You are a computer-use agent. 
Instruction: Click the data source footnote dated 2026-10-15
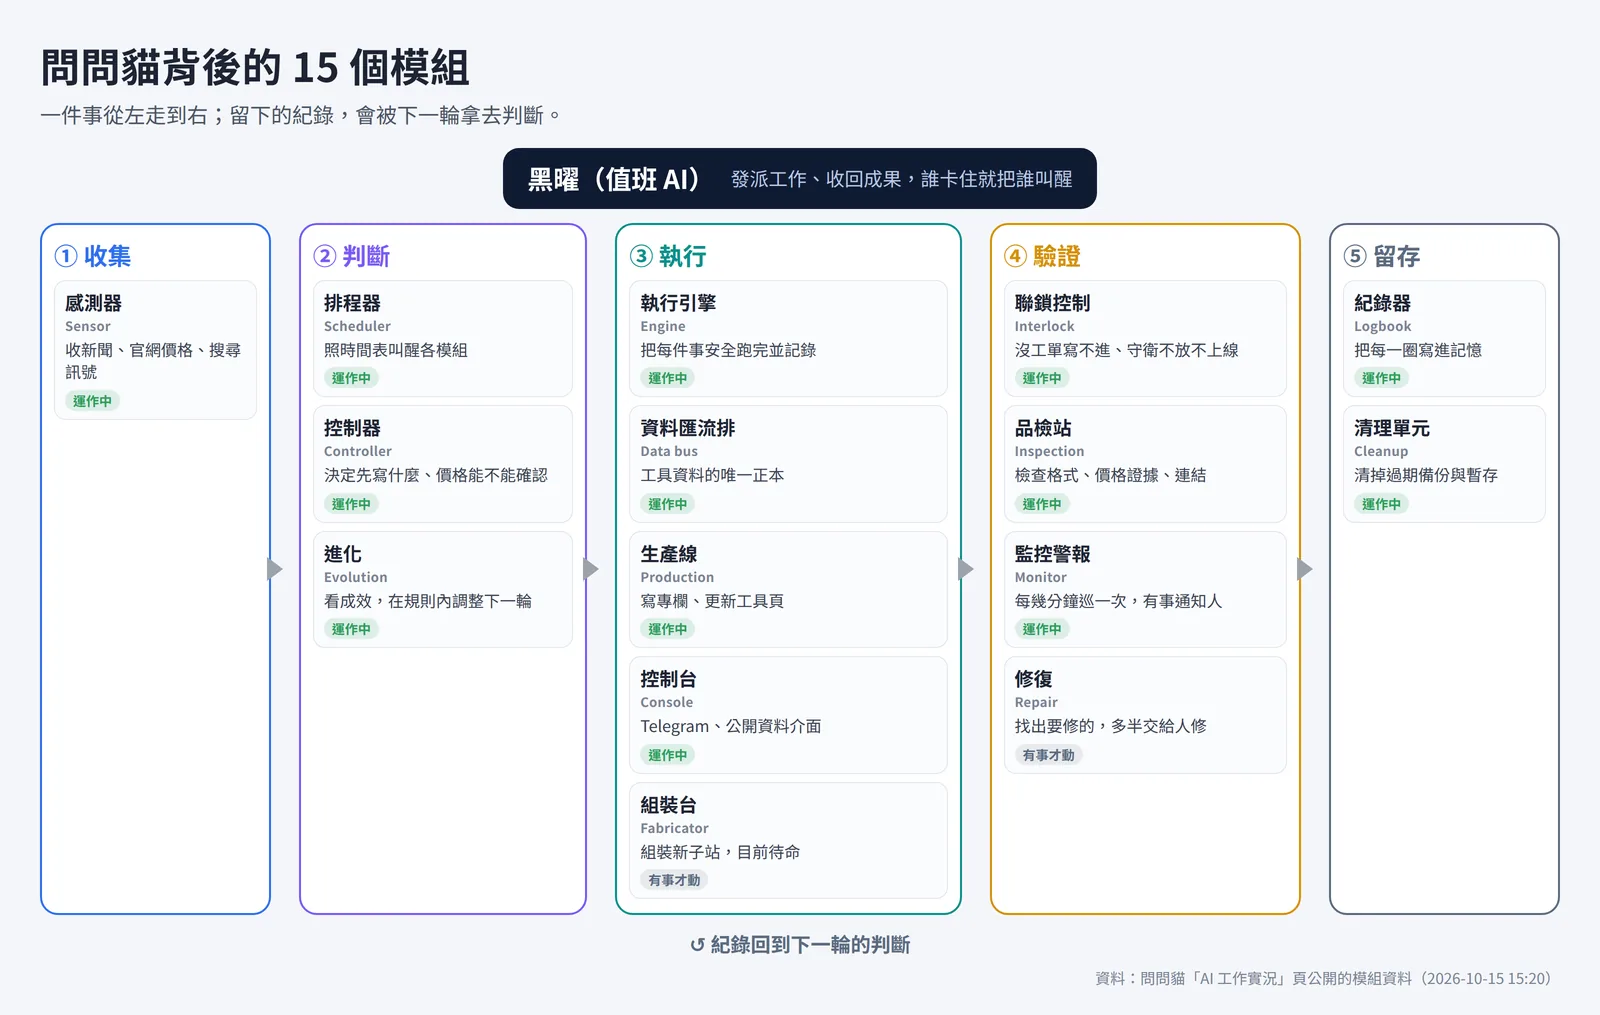point(1323,978)
